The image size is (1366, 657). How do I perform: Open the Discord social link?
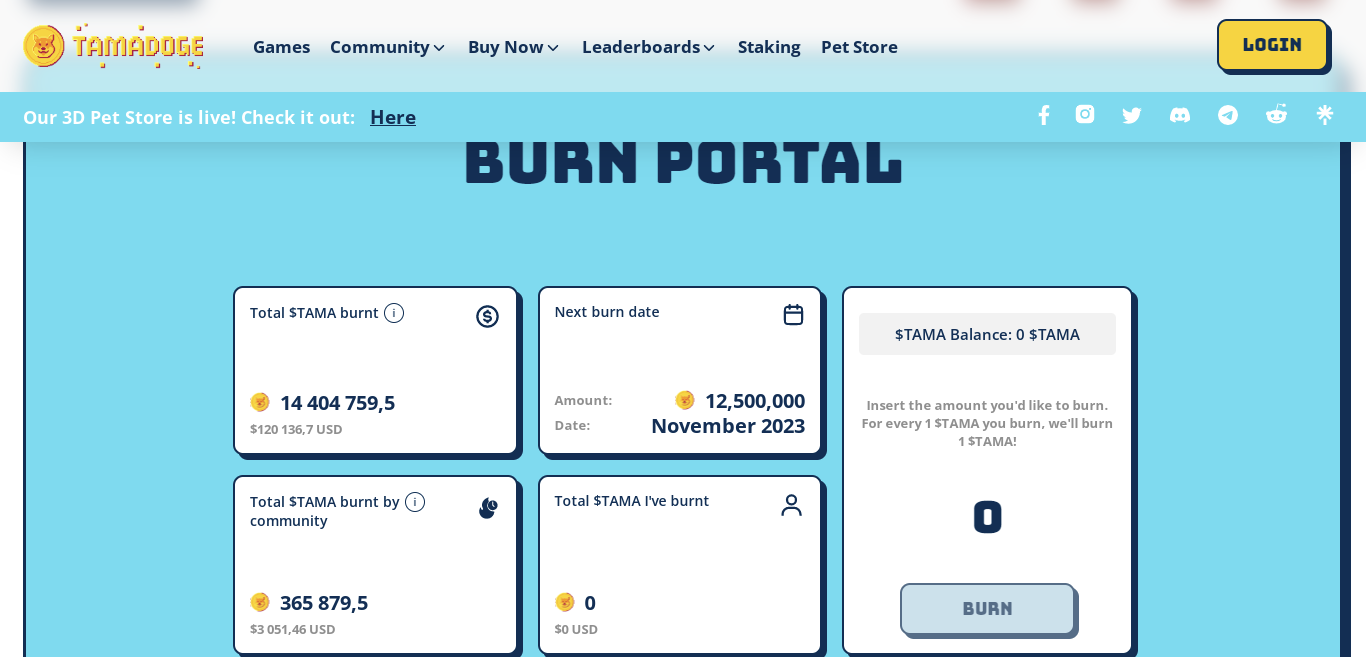coord(1180,115)
